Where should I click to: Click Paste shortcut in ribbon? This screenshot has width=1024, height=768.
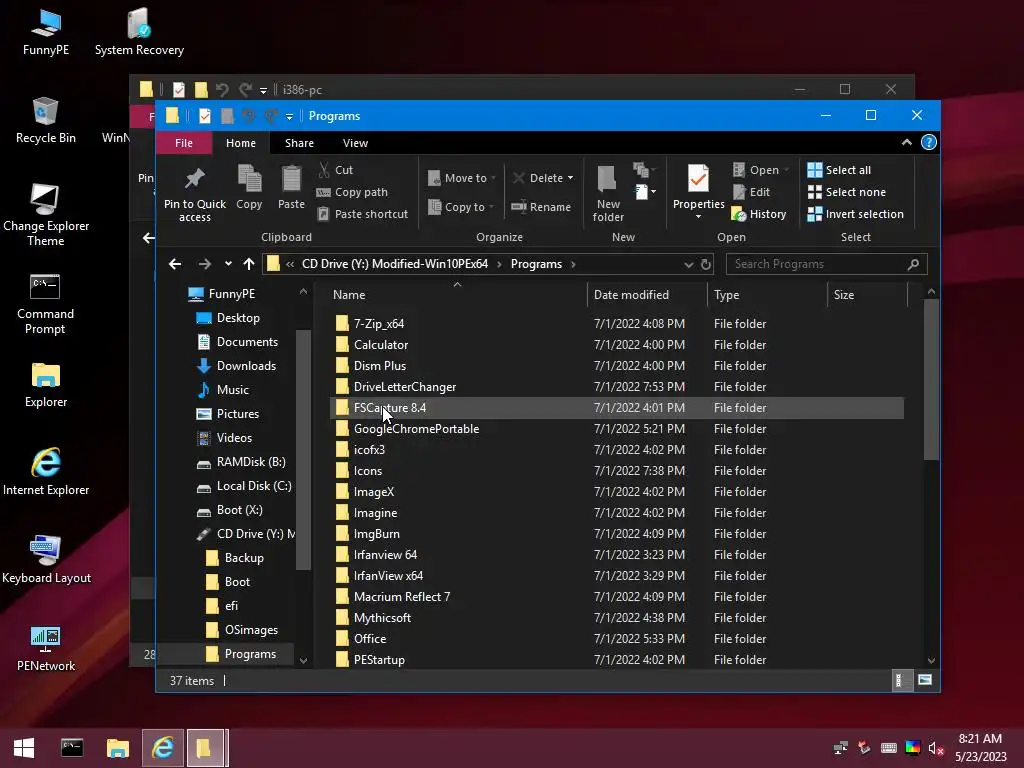pos(362,214)
